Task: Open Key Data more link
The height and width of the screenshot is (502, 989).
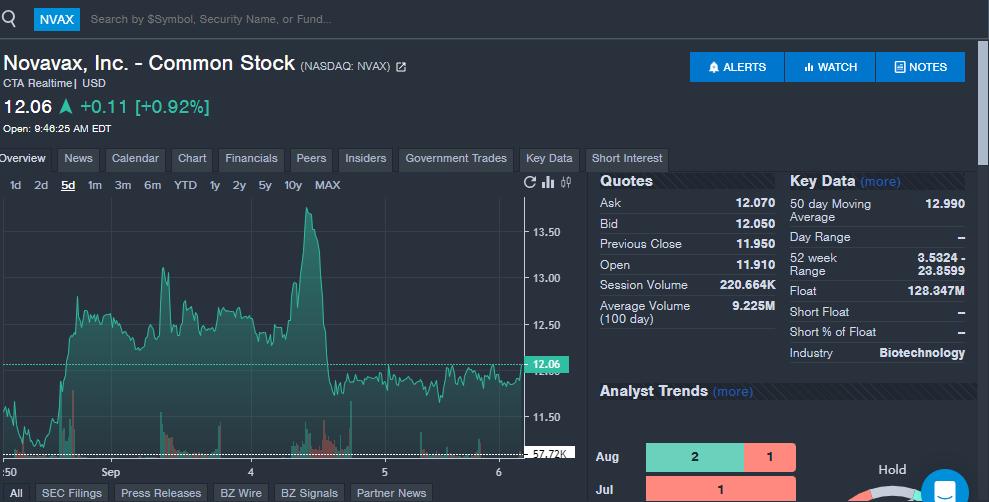Action: pos(880,182)
